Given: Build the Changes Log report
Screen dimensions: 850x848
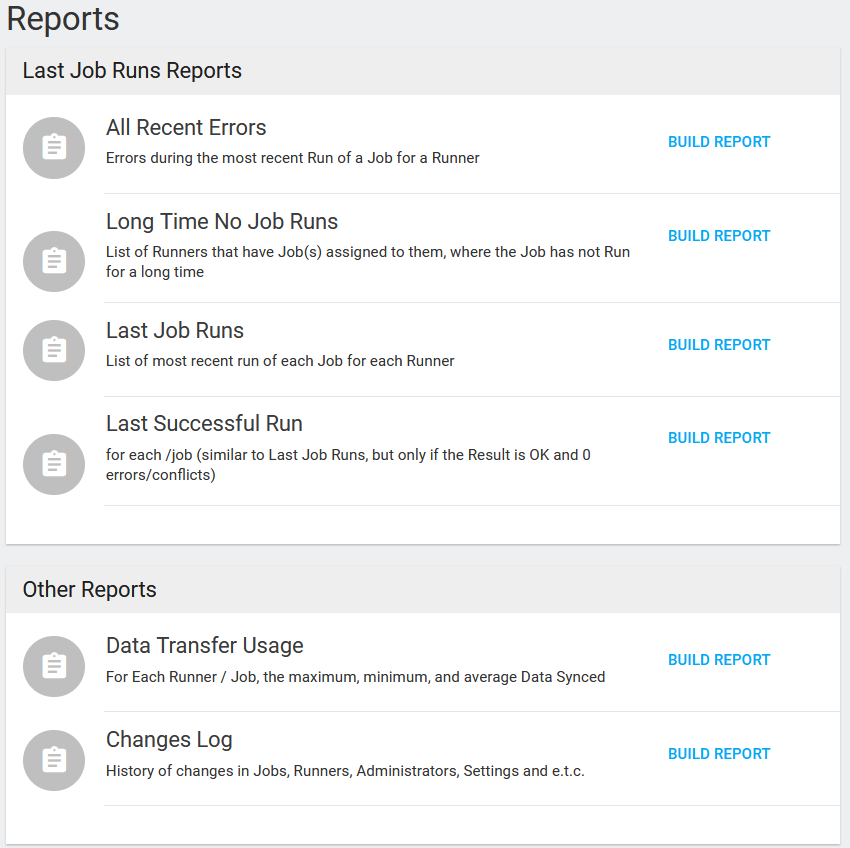Looking at the screenshot, I should 719,753.
